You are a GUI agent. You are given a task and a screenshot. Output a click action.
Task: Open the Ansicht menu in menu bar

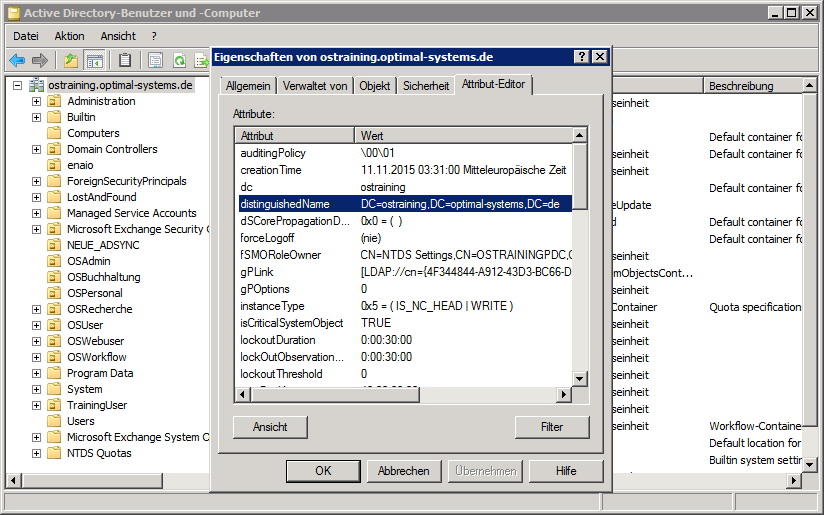118,36
